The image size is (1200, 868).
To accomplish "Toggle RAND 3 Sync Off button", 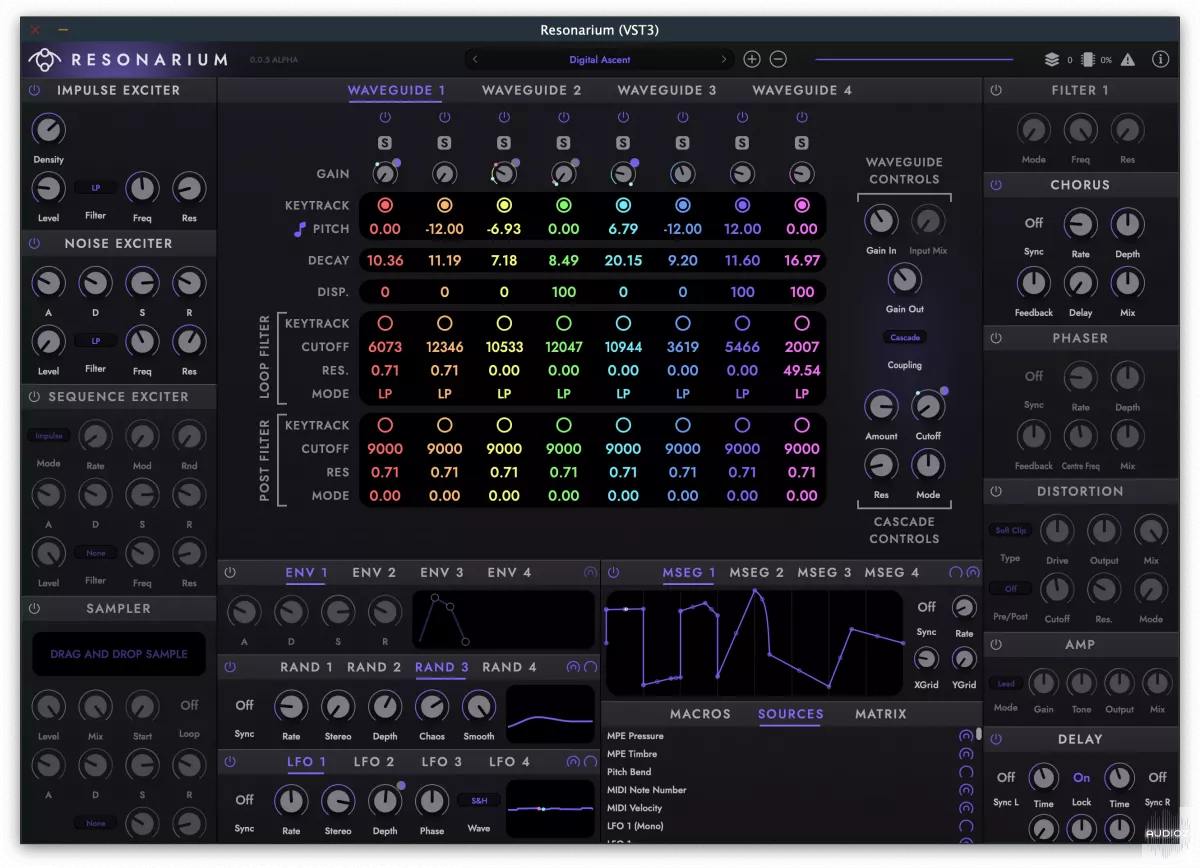I will tap(244, 705).
